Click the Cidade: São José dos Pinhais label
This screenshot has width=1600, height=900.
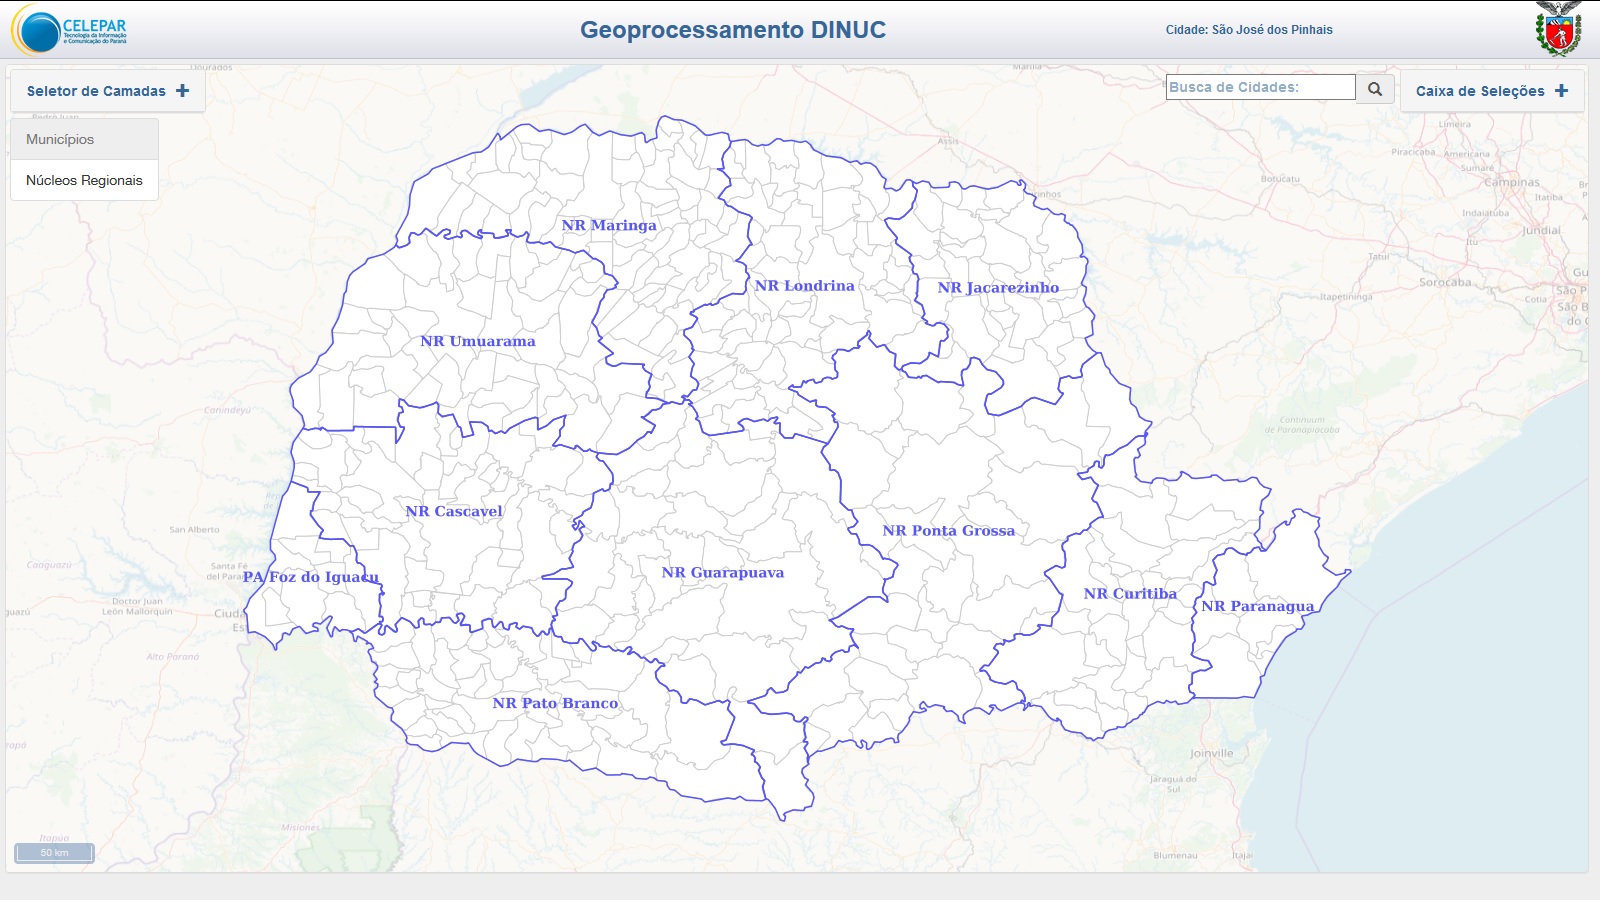click(x=1249, y=30)
